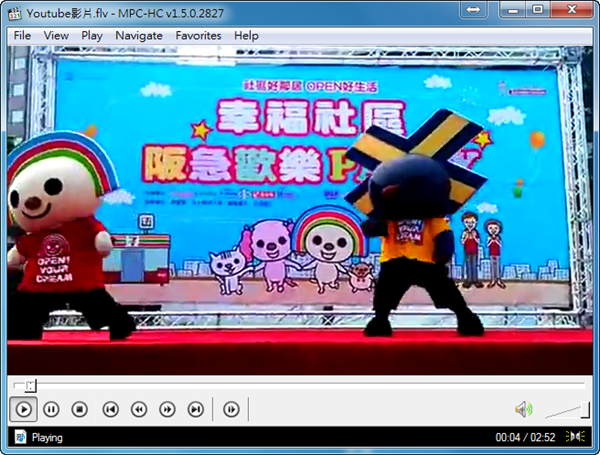Skip forward to the next file
This screenshot has height=455, width=600.
click(x=196, y=409)
